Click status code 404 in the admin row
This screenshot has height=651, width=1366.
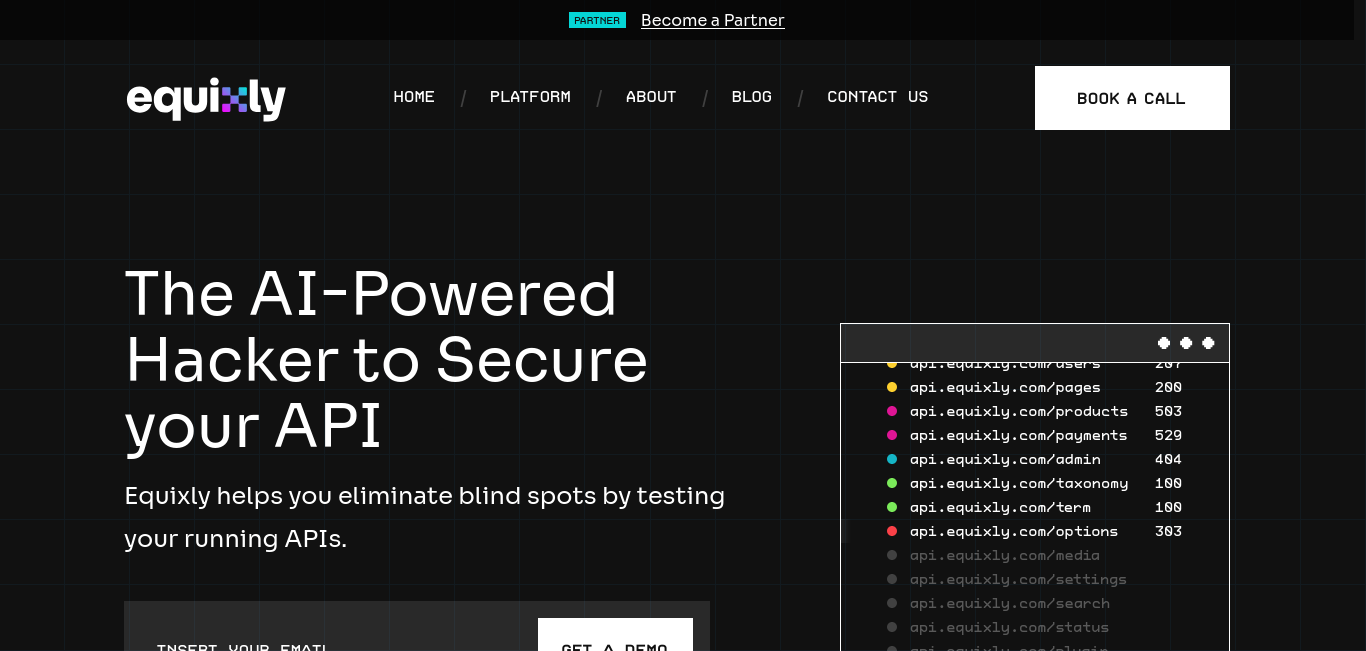click(x=1168, y=459)
